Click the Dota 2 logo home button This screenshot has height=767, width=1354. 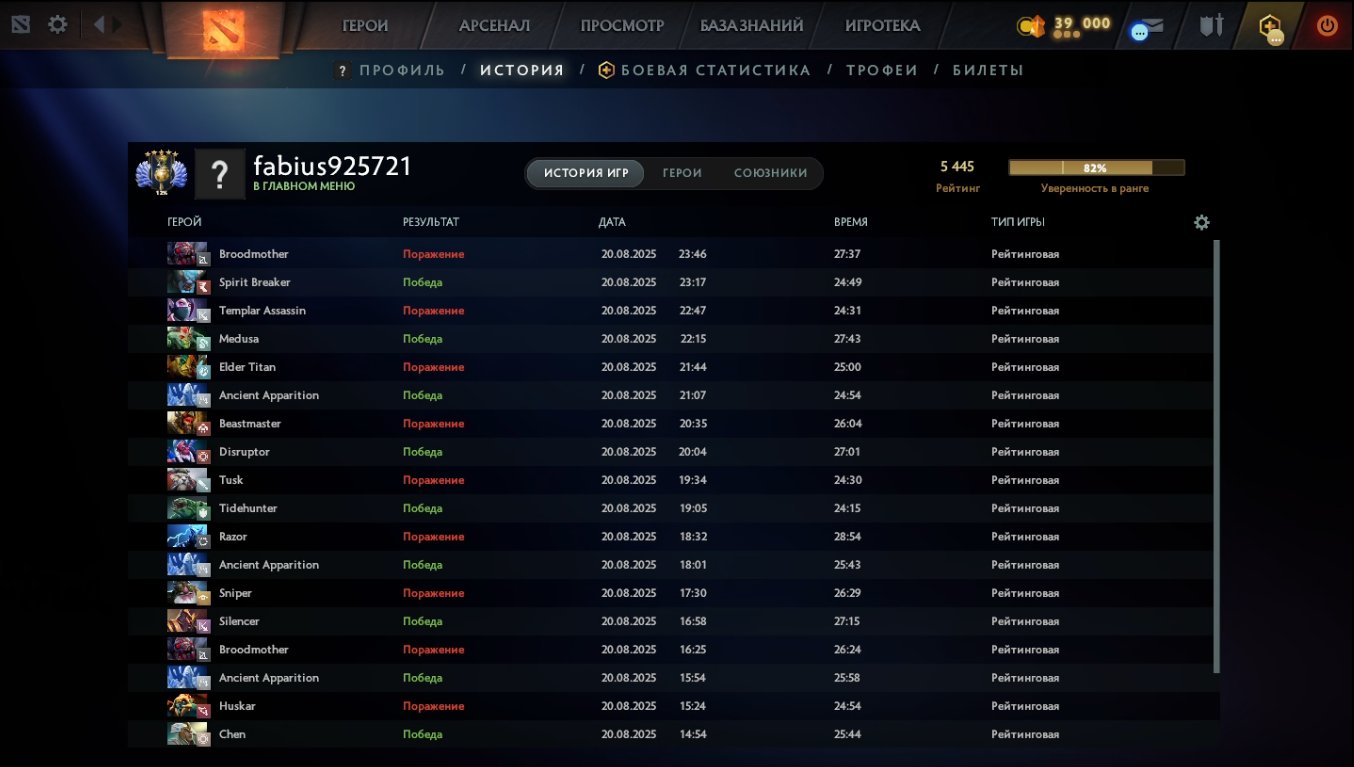pyautogui.click(x=222, y=29)
